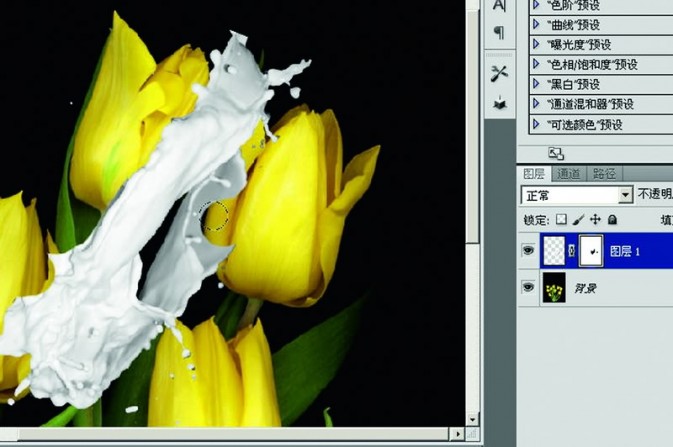
Task: Expand the "色相/饱和度"预设 triangle
Action: [x=536, y=64]
